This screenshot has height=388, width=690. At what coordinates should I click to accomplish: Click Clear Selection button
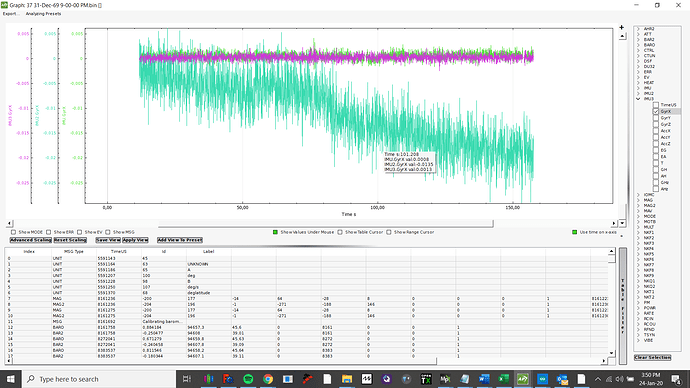click(653, 357)
